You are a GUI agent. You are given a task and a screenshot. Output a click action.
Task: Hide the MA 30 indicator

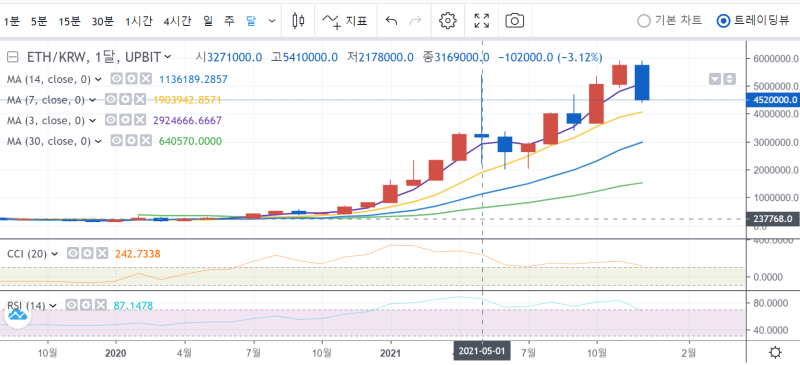point(117,140)
